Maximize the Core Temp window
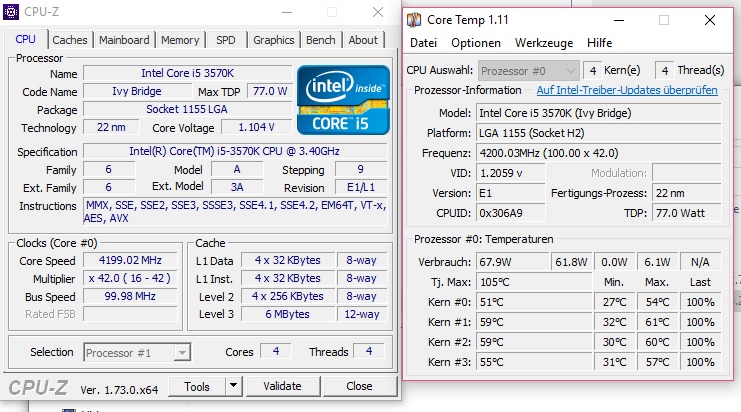The image size is (741, 412). (x=664, y=20)
